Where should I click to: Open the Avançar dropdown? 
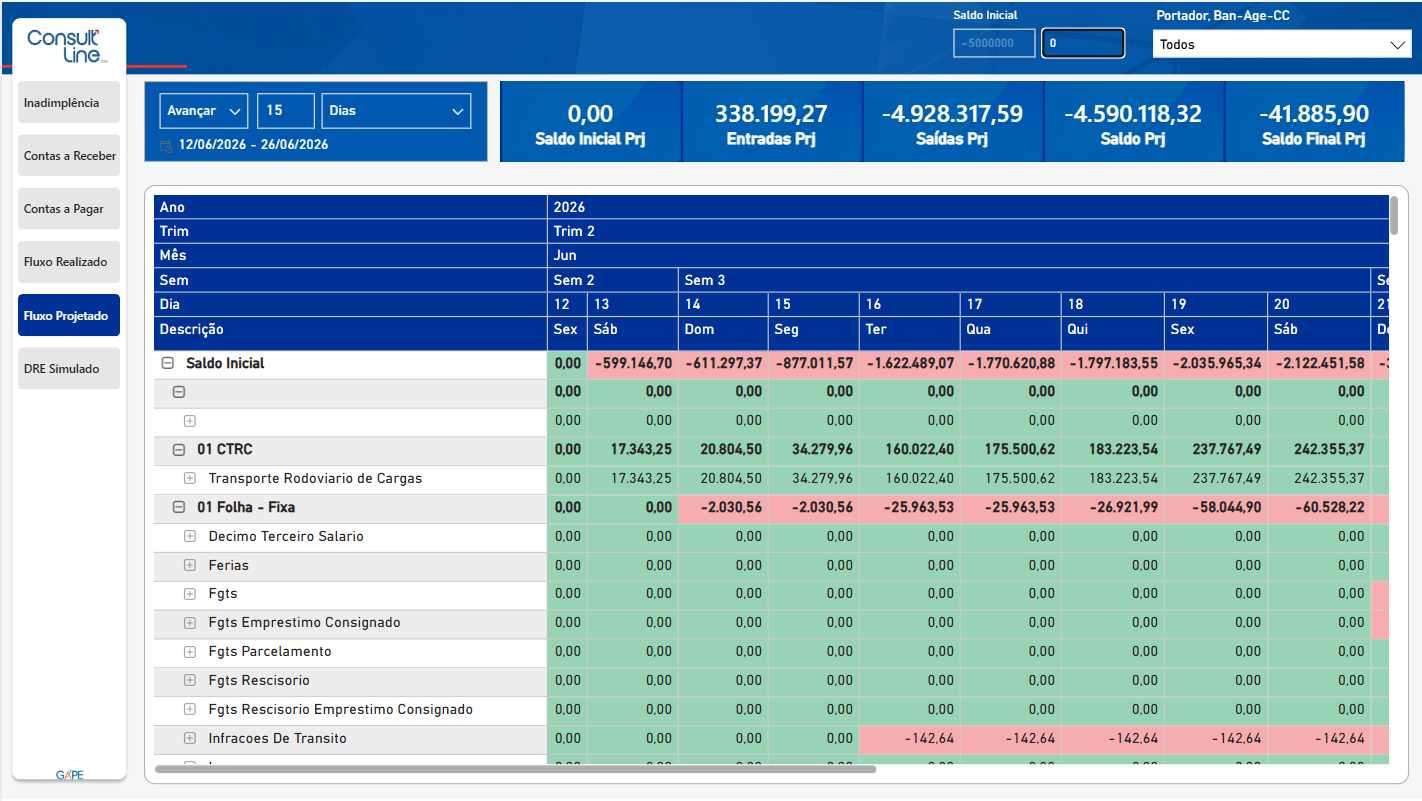point(204,111)
